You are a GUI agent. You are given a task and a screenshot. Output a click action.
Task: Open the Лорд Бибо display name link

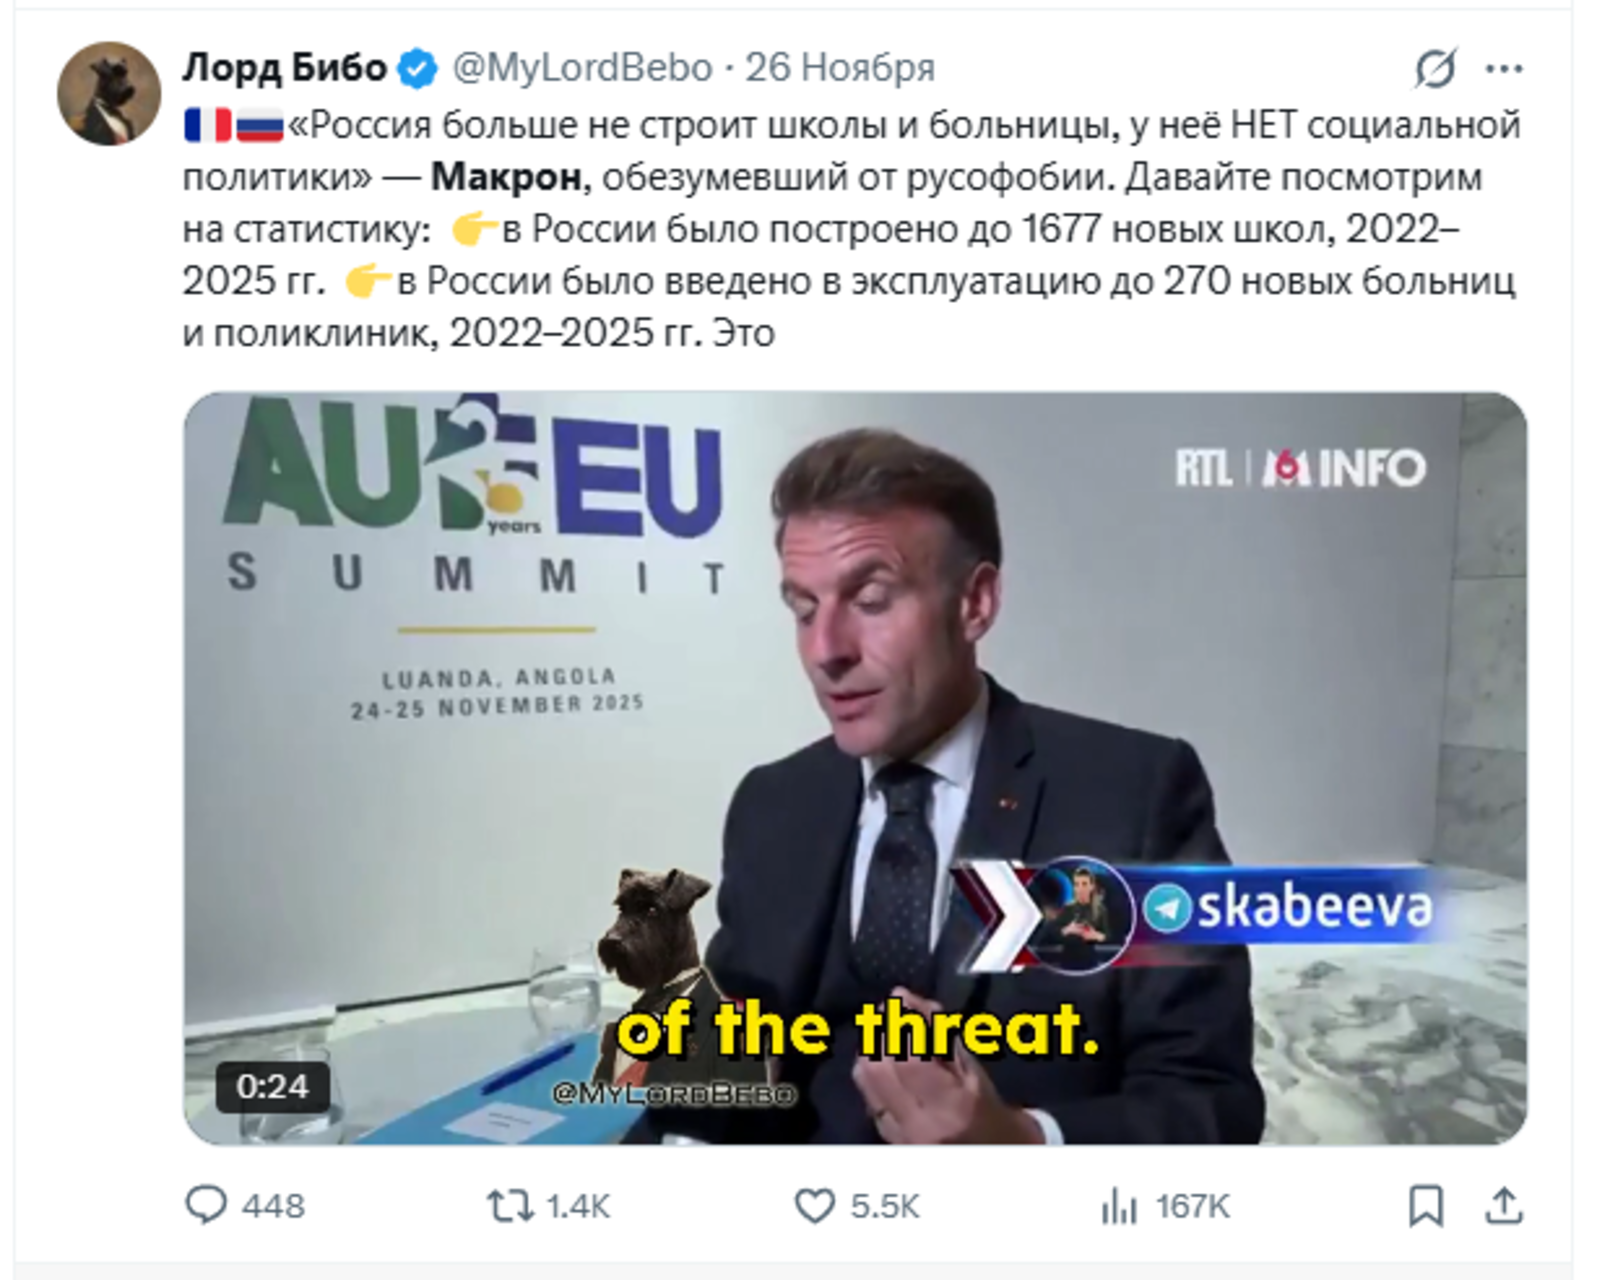click(285, 68)
